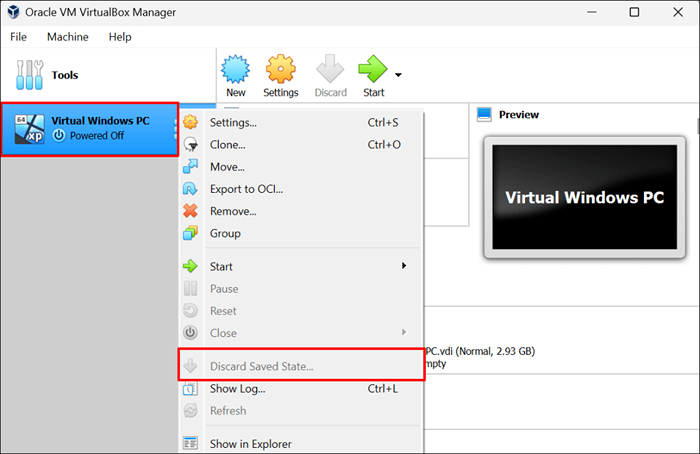
Task: Click the Virtual Windows PC preview thumbnail
Action: pos(584,197)
